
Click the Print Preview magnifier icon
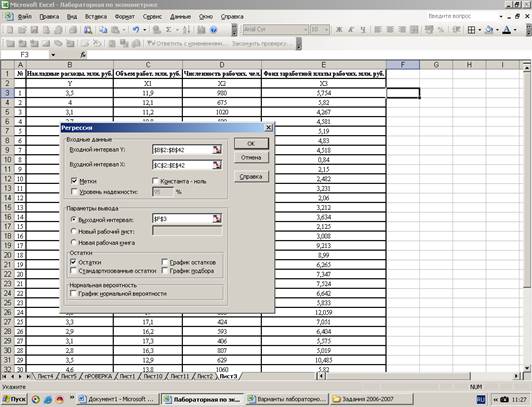tap(88, 30)
